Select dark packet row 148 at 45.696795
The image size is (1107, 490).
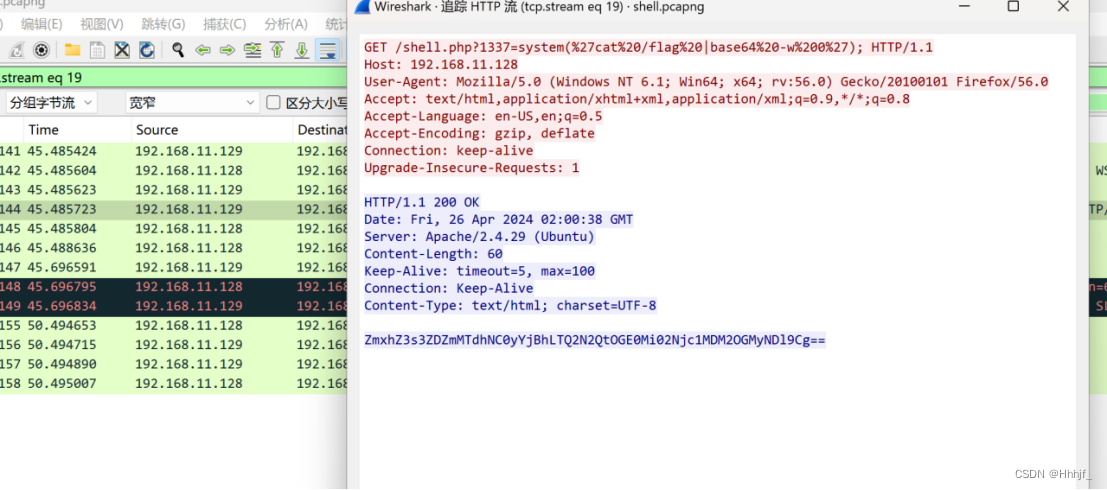coord(173,287)
